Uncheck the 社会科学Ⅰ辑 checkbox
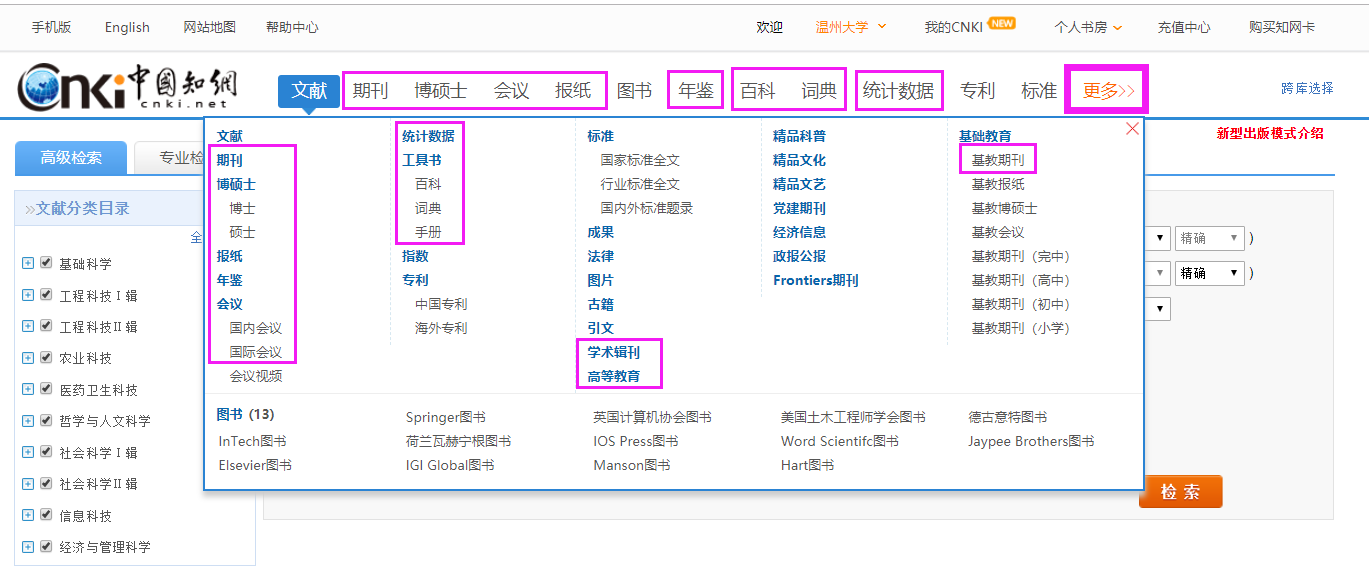Image resolution: width=1369 pixels, height=575 pixels. click(x=46, y=452)
